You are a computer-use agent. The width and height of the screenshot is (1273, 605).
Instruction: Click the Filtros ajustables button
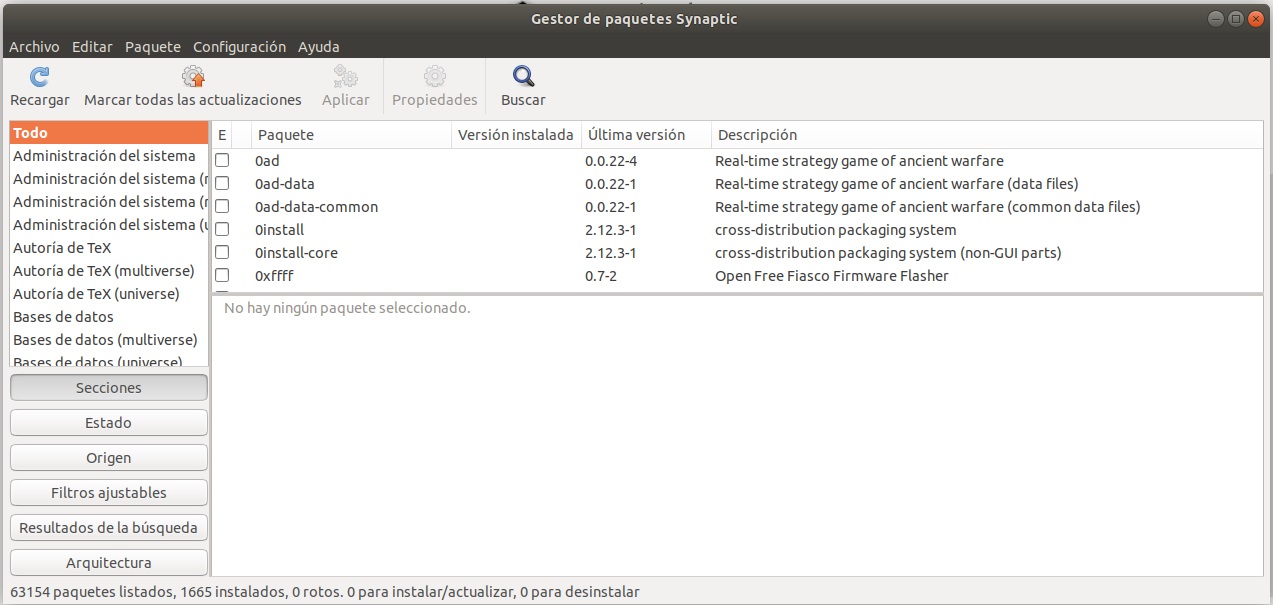[x=109, y=493]
